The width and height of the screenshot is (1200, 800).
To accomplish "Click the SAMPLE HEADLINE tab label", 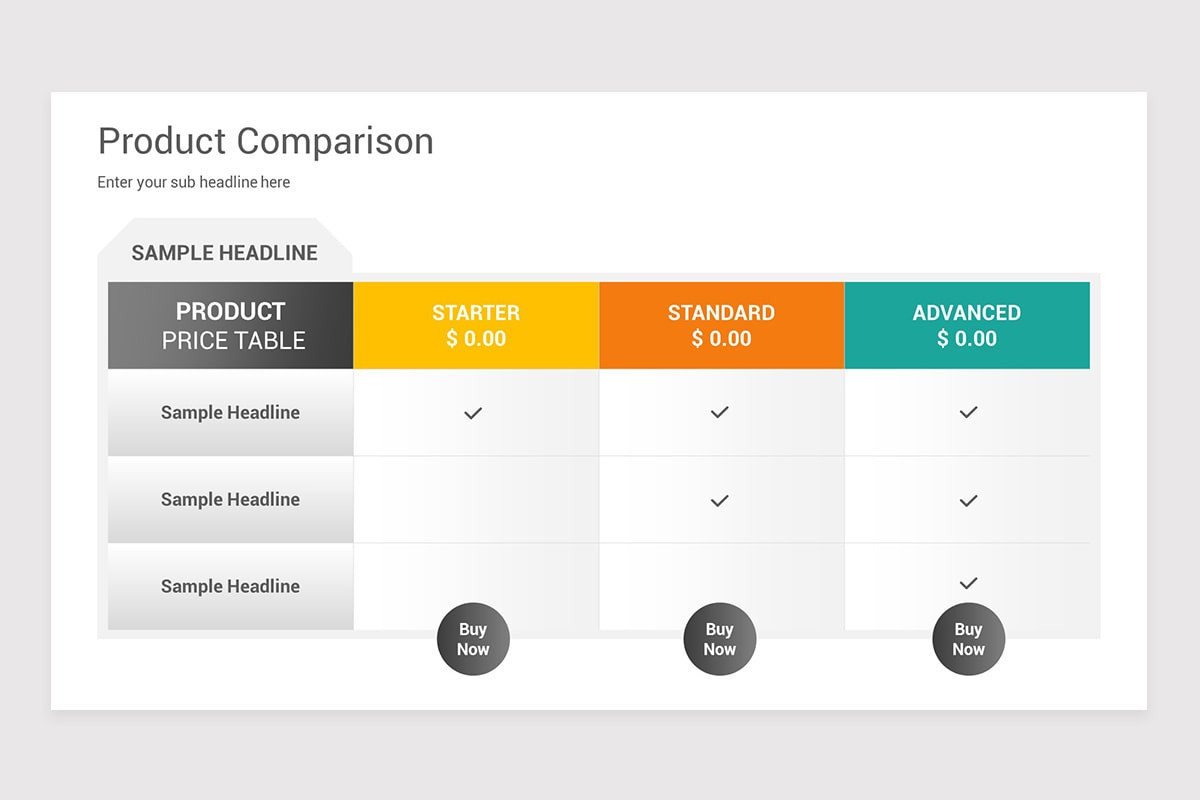I will pos(225,253).
